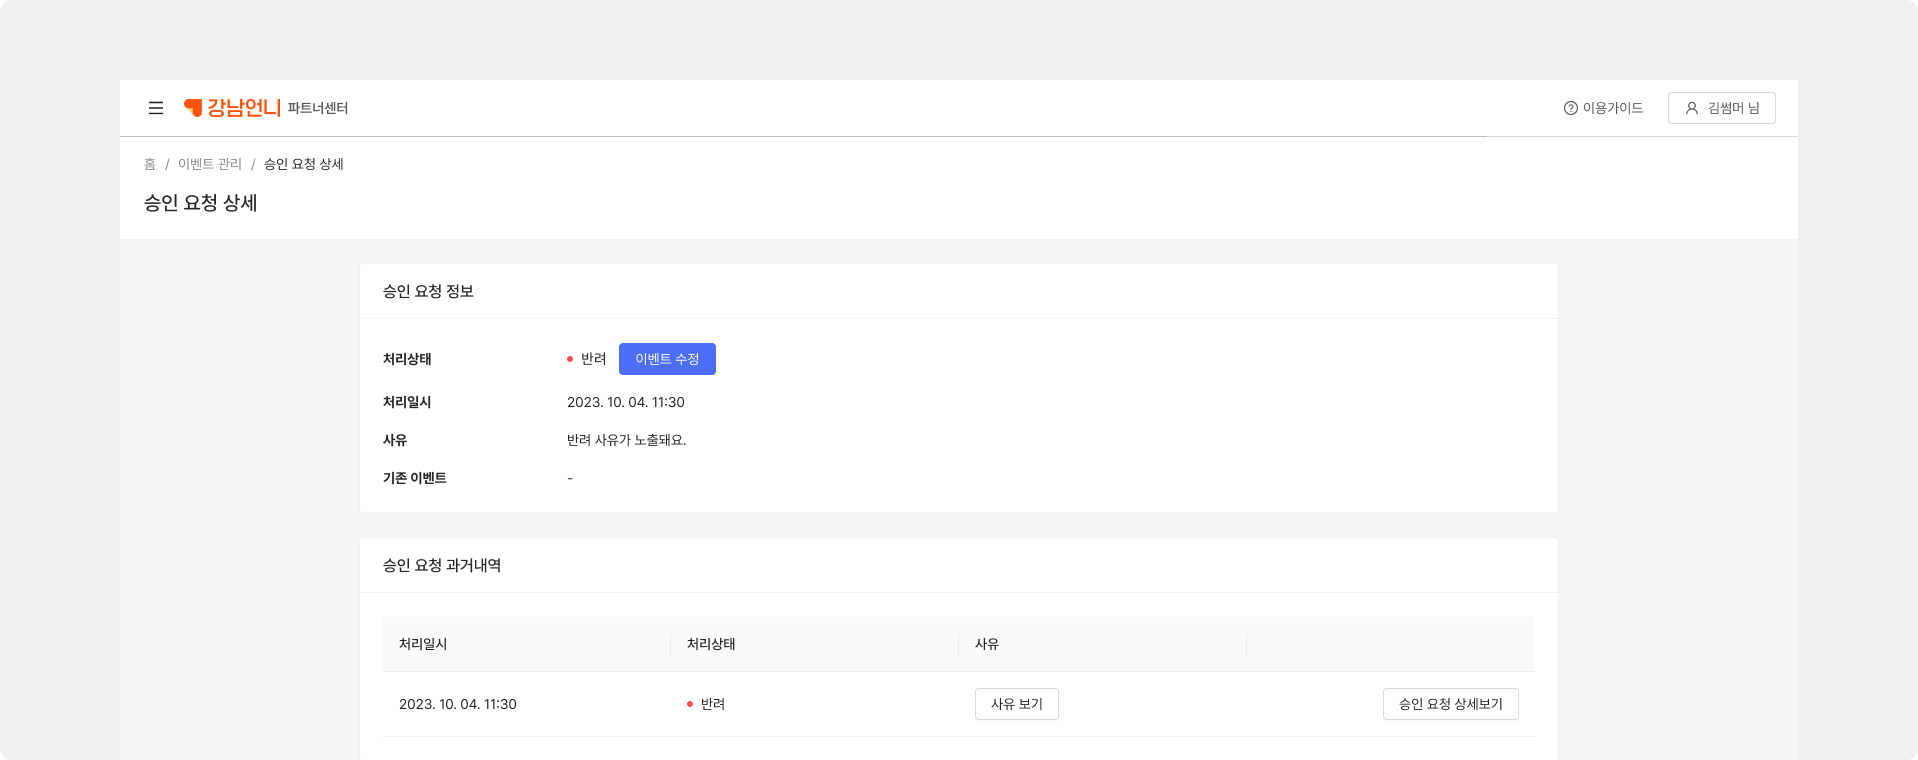Click the 사유 보기 button
This screenshot has height=760, width=1918.
(1016, 704)
